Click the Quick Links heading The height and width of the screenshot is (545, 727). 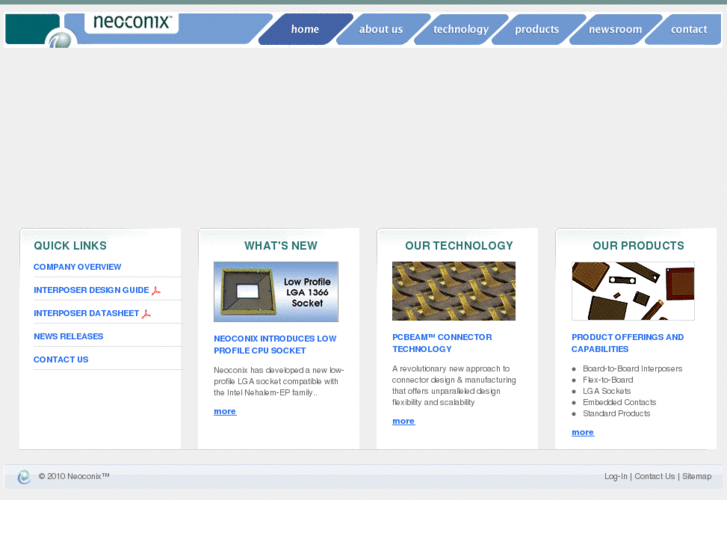pyautogui.click(x=70, y=246)
